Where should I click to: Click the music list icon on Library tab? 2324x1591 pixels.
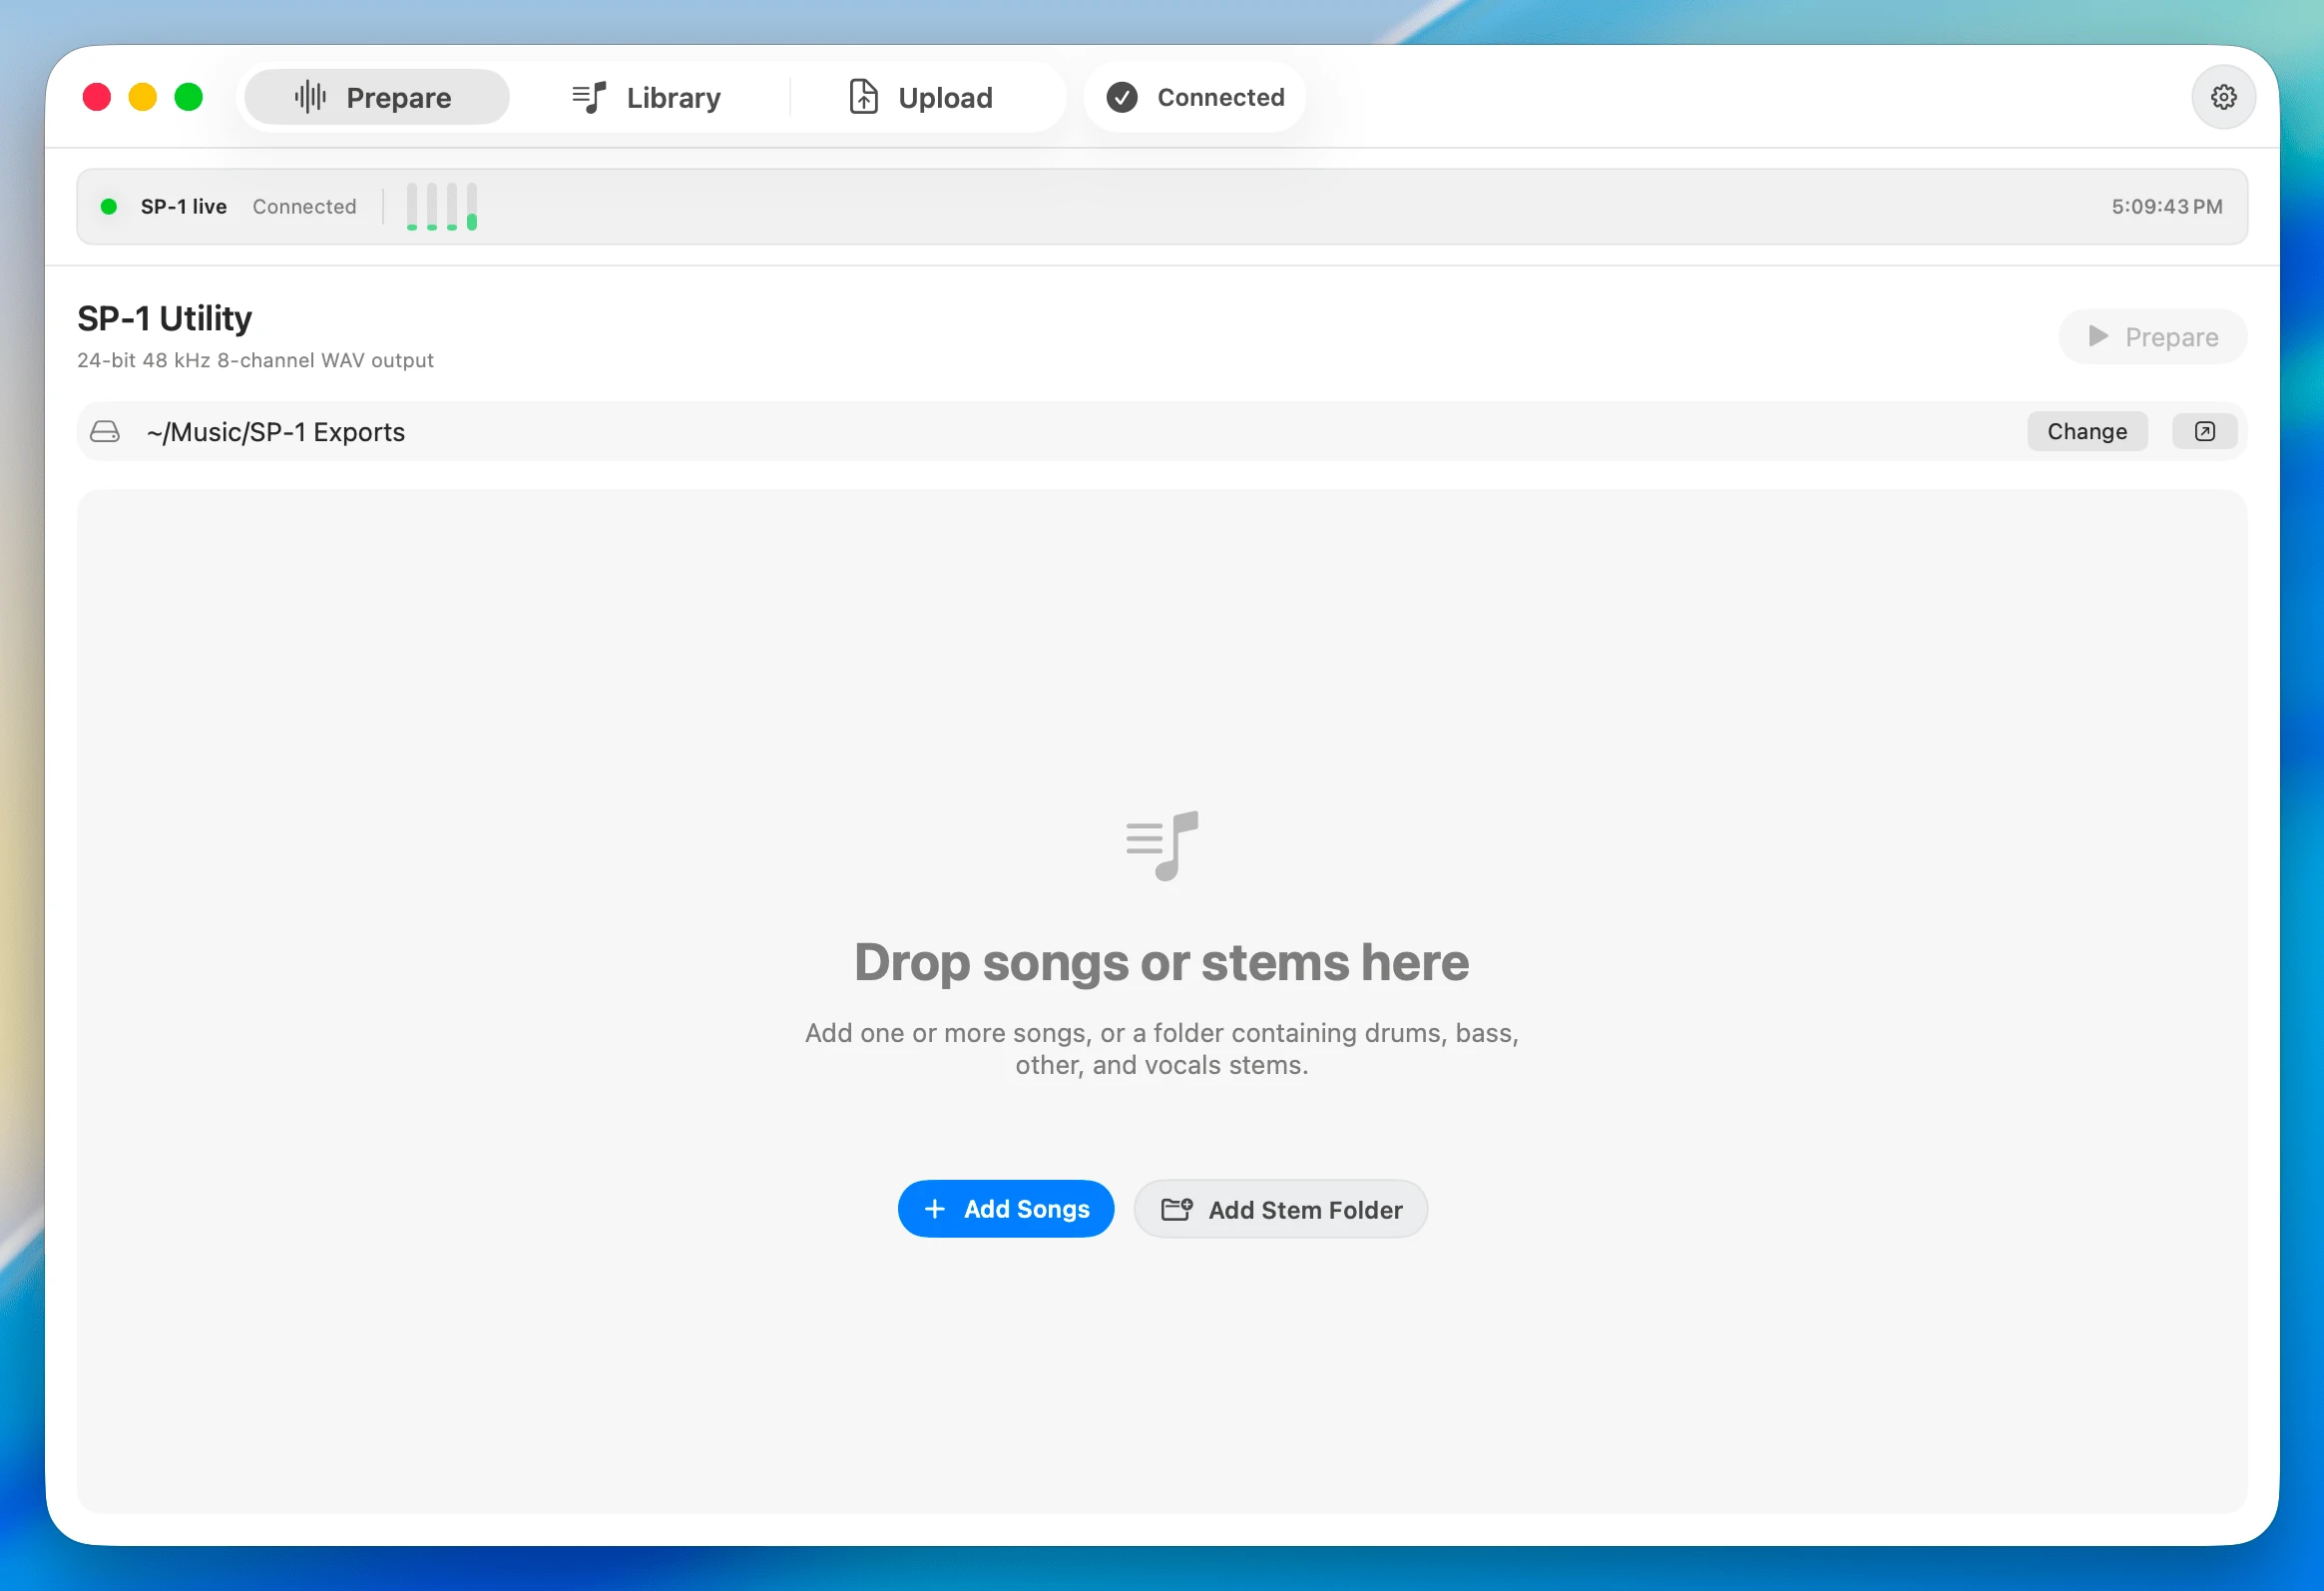[589, 97]
